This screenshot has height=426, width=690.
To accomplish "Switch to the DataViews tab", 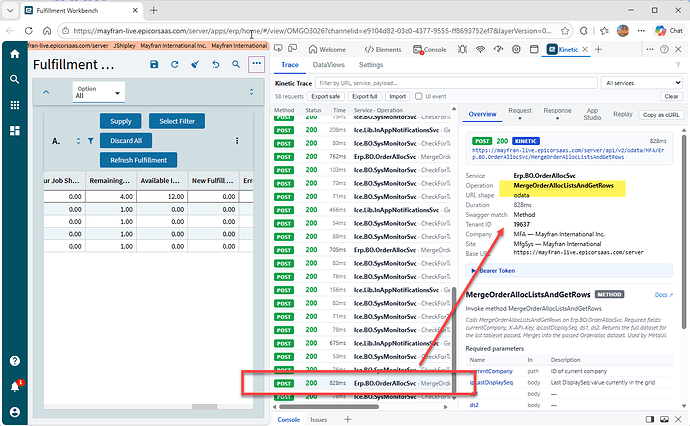I will click(x=328, y=65).
